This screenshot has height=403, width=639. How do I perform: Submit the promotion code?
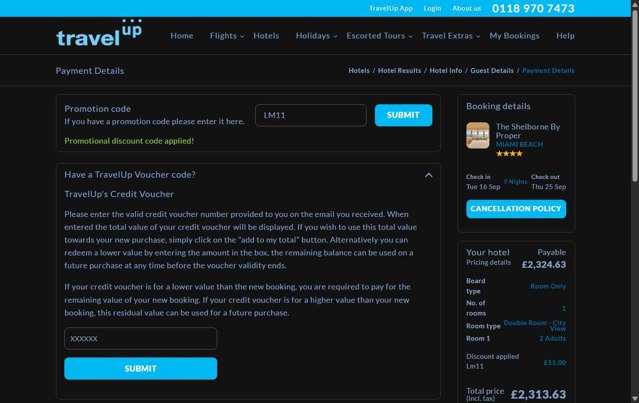point(403,115)
